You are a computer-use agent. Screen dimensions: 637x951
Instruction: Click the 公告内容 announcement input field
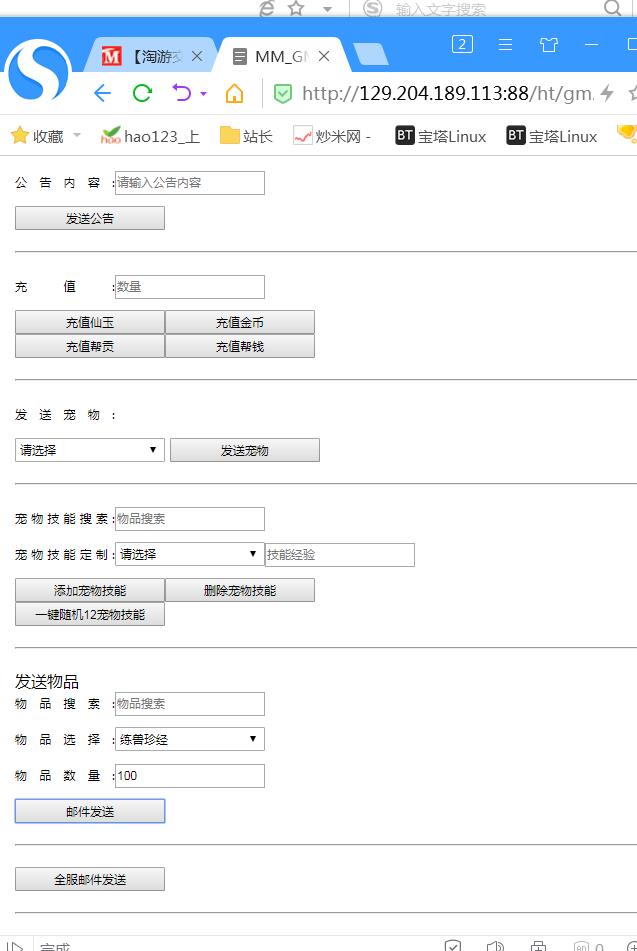tap(190, 183)
